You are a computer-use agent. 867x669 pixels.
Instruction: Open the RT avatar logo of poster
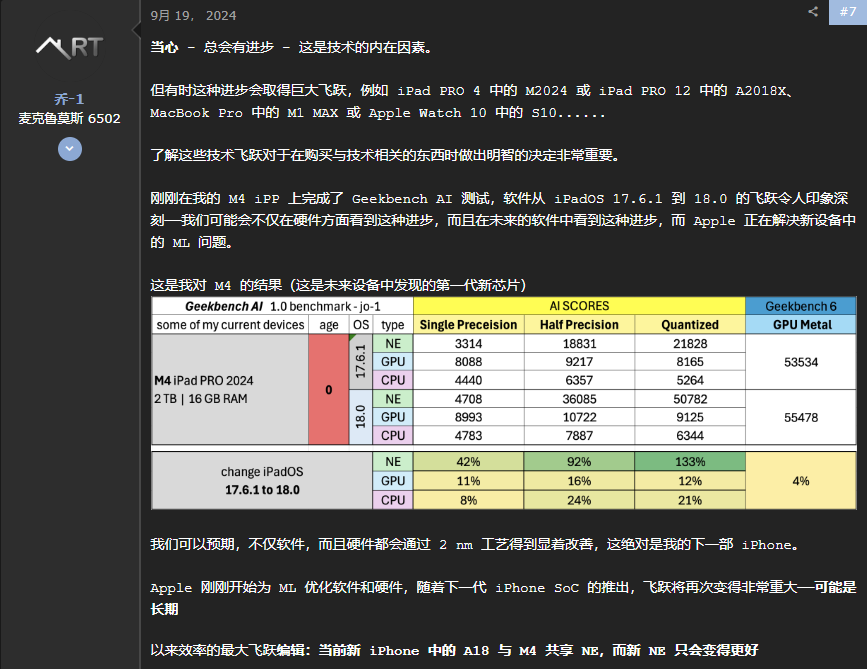tap(69, 46)
